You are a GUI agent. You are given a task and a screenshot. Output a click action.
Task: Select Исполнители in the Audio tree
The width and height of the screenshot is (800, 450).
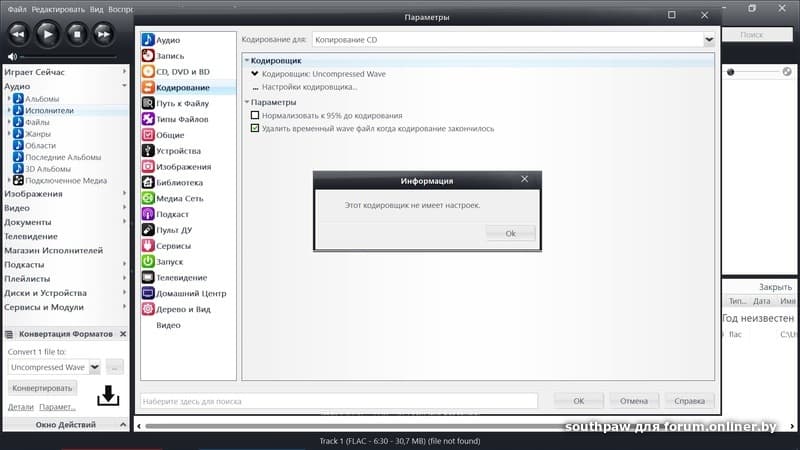pyautogui.click(x=49, y=110)
